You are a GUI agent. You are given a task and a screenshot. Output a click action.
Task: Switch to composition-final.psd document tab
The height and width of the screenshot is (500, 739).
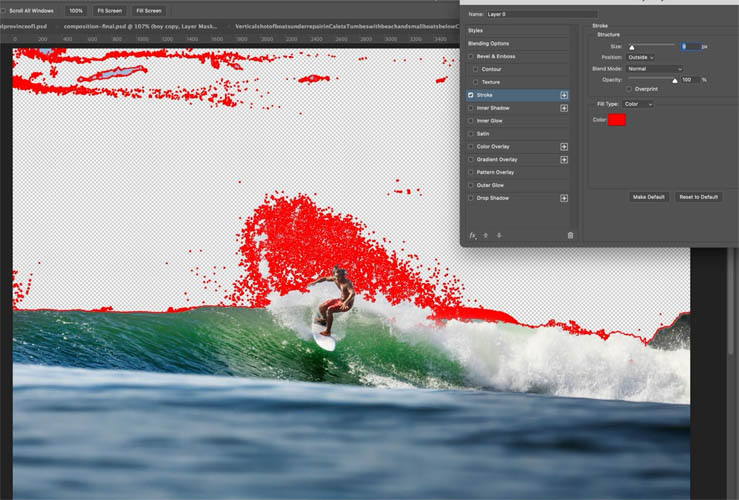140,26
